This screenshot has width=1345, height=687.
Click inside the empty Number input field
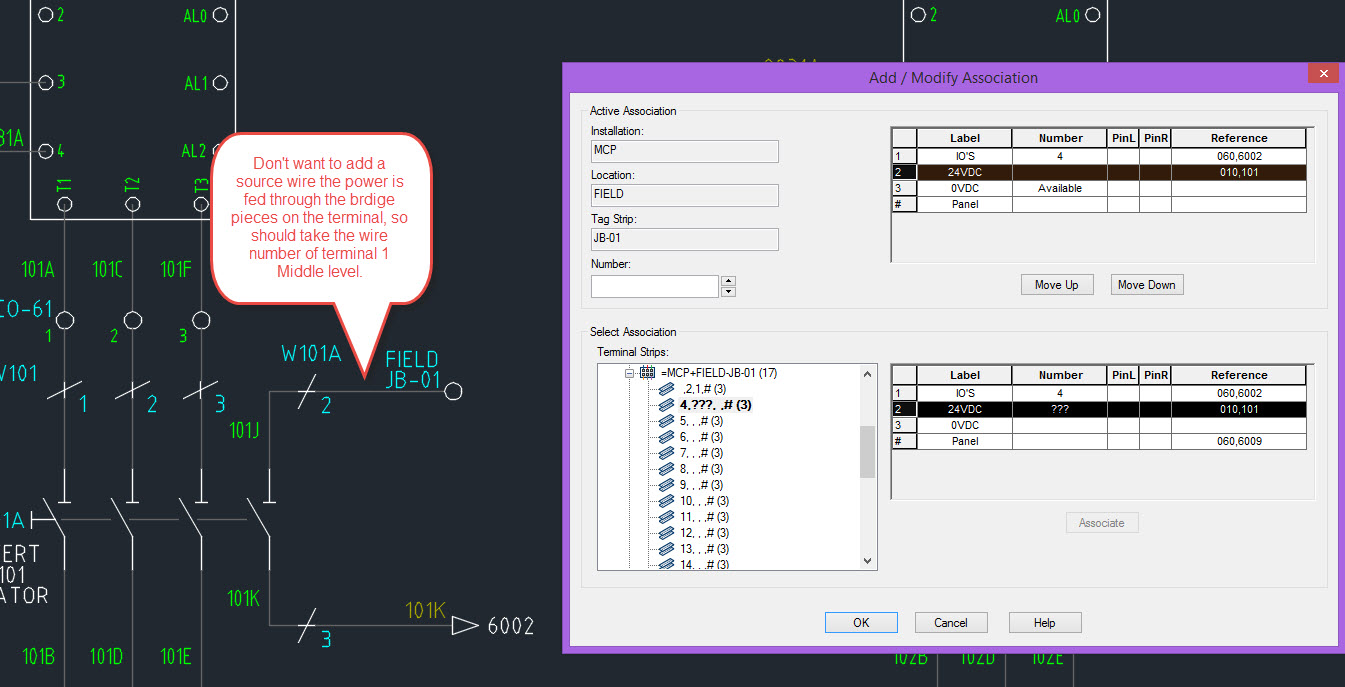(x=654, y=286)
